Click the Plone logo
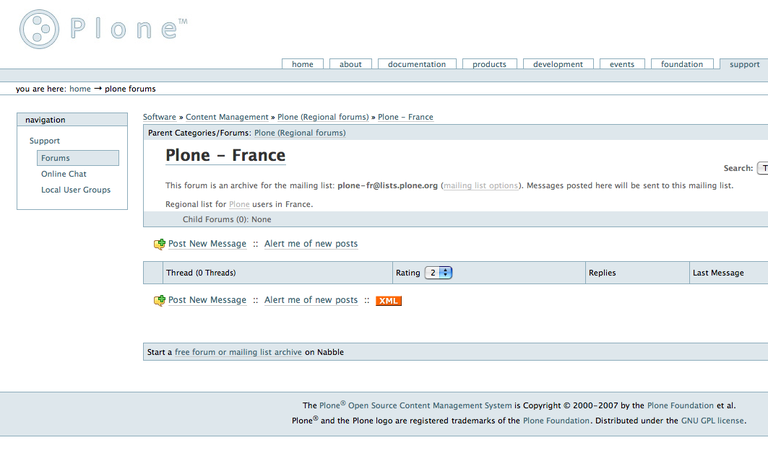The width and height of the screenshot is (768, 453). click(103, 29)
